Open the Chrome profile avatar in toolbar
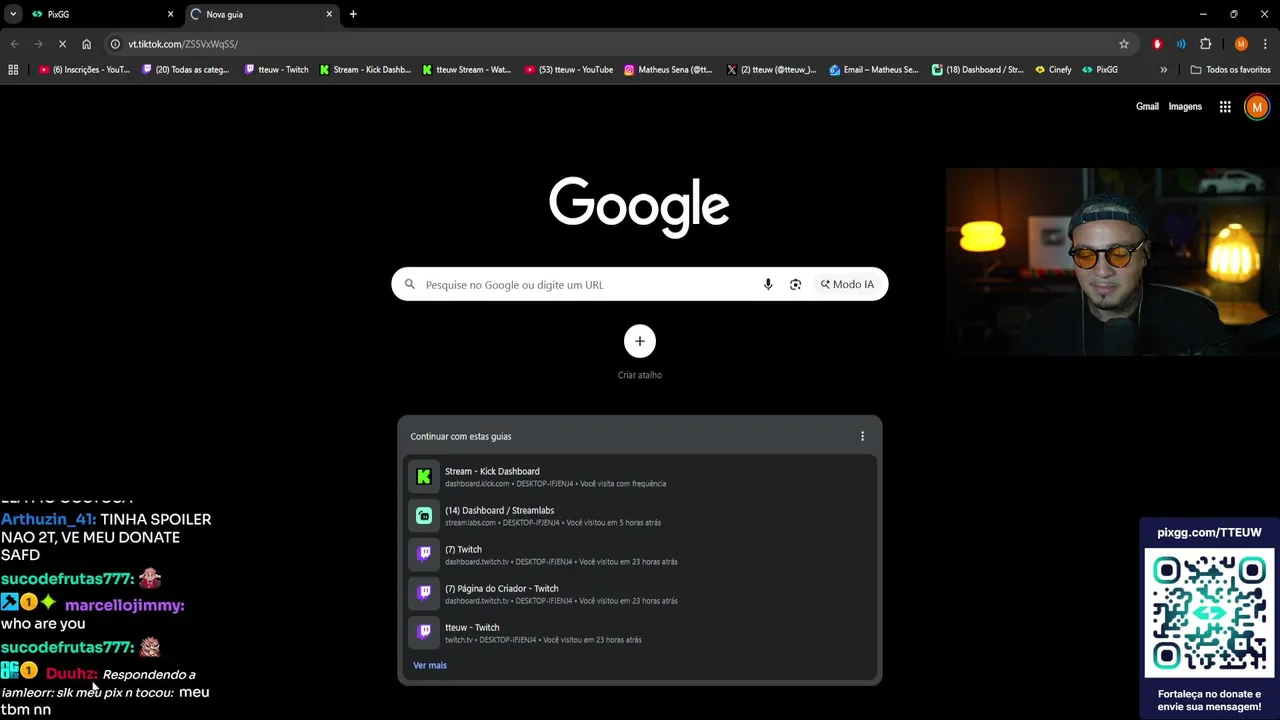Image resolution: width=1280 pixels, height=720 pixels. [1241, 44]
